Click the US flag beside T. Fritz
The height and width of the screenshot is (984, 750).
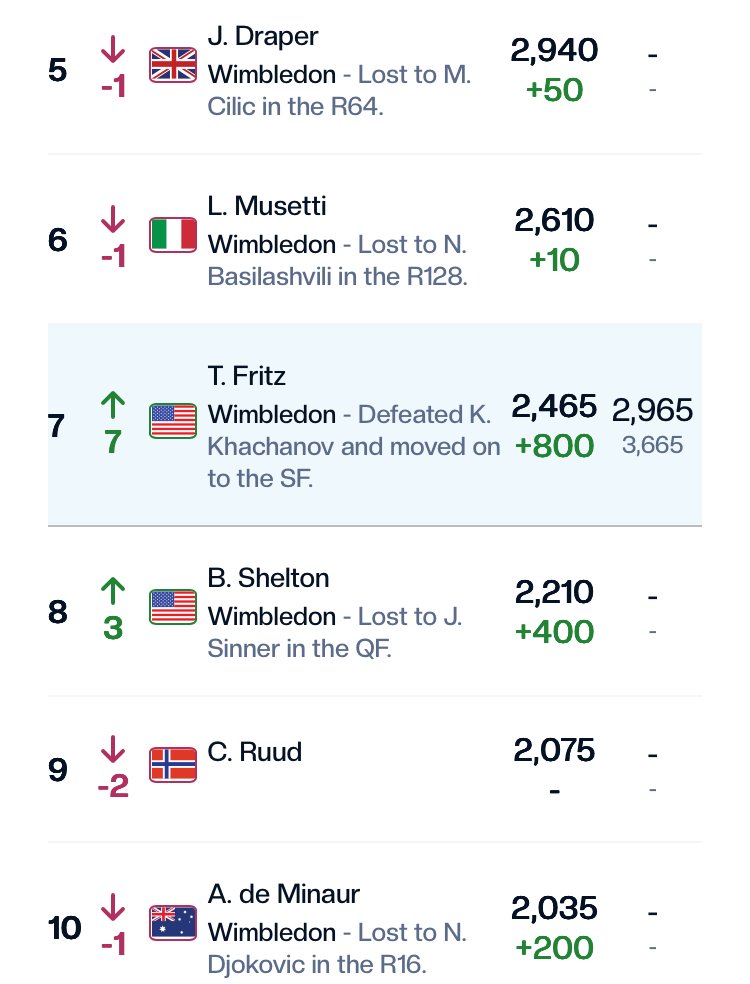coord(173,420)
